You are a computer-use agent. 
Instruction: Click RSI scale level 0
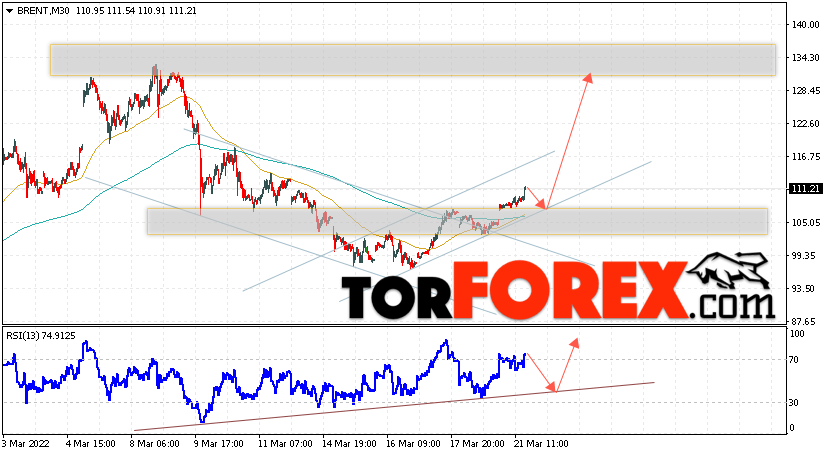click(x=792, y=428)
